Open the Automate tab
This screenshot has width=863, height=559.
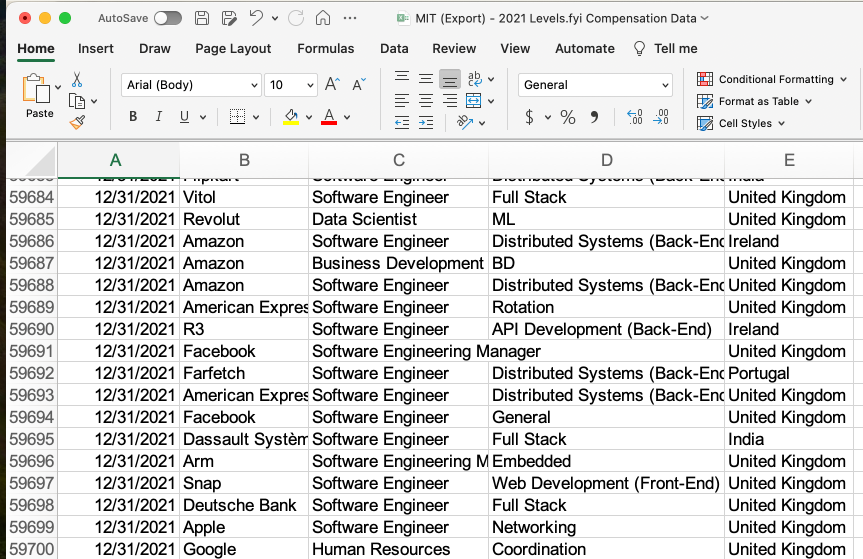[585, 48]
